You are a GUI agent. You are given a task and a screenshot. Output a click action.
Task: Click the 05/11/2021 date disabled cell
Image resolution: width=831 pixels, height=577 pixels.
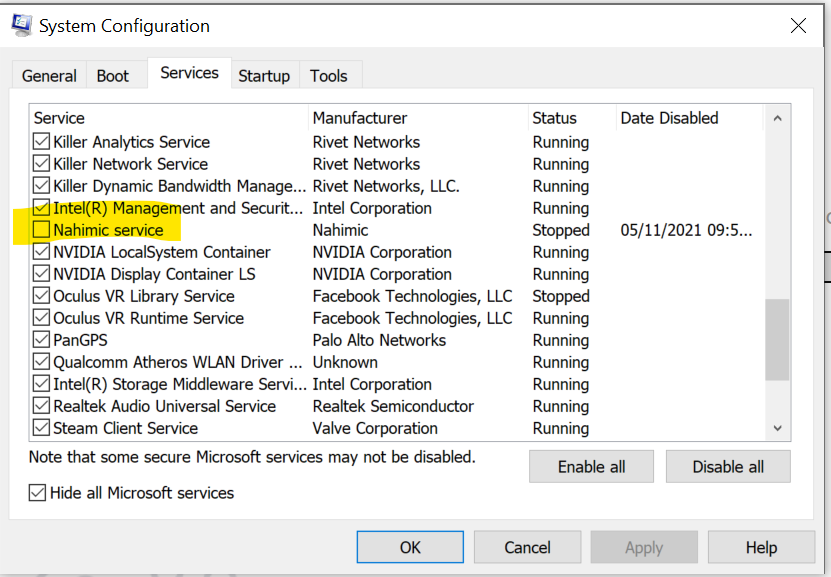tap(686, 230)
